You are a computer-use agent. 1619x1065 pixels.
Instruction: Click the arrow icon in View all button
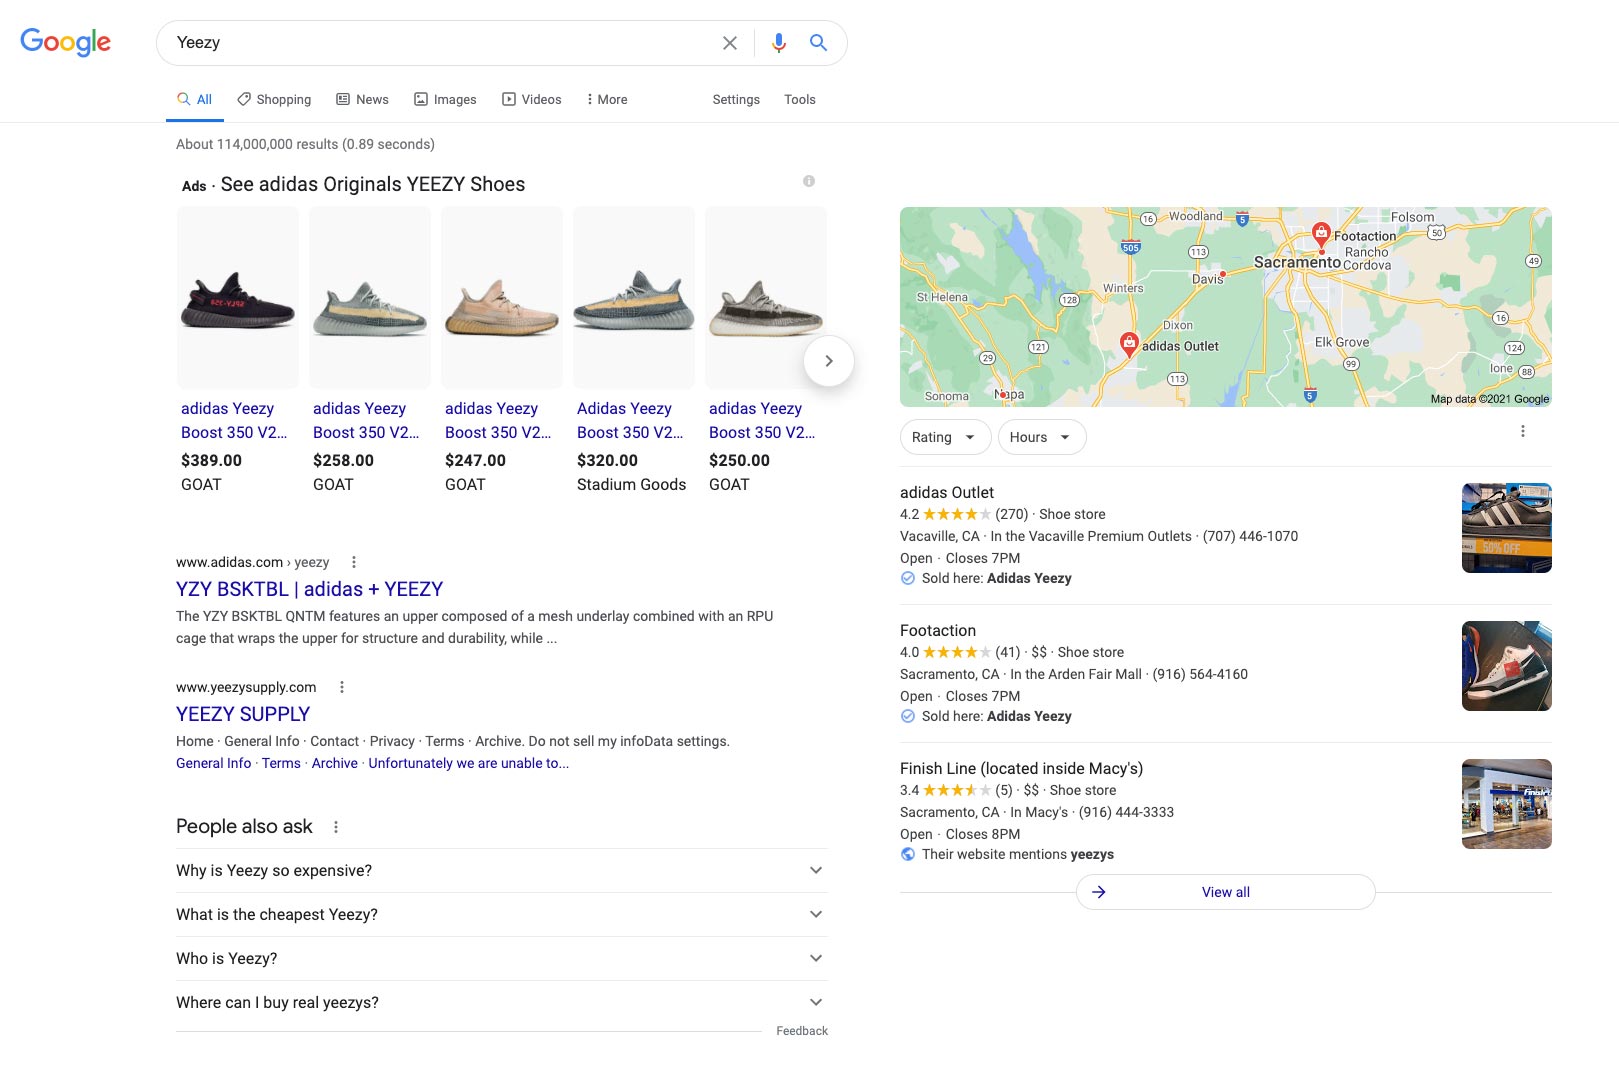(1099, 892)
